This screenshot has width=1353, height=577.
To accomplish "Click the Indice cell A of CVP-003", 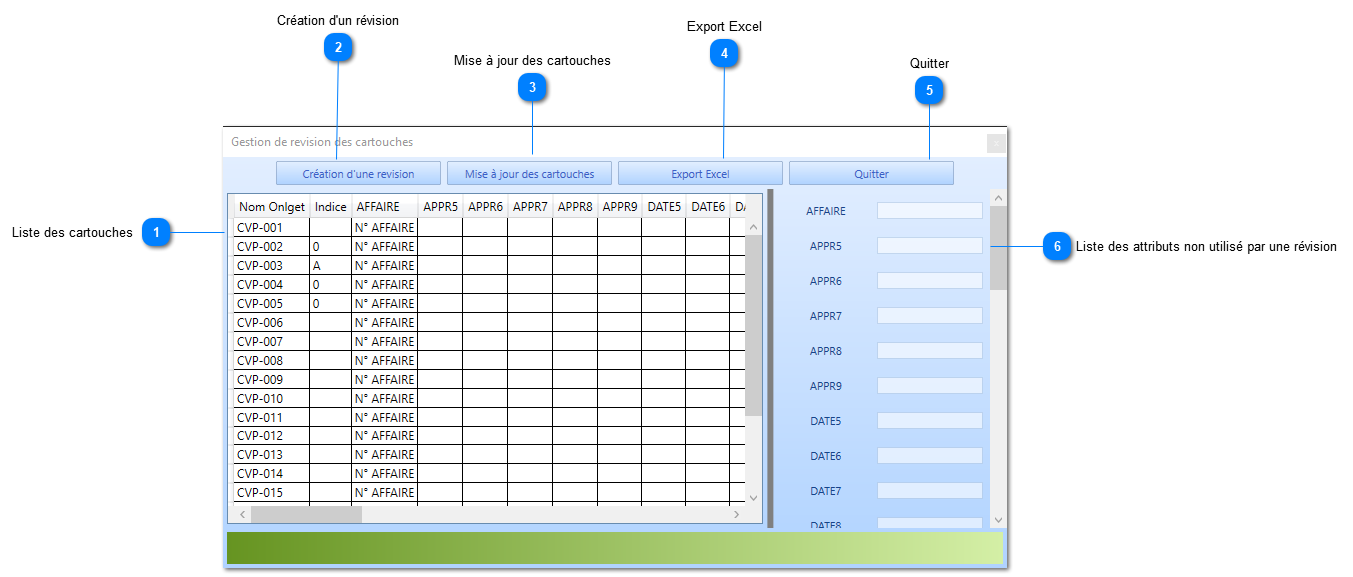I will [331, 266].
